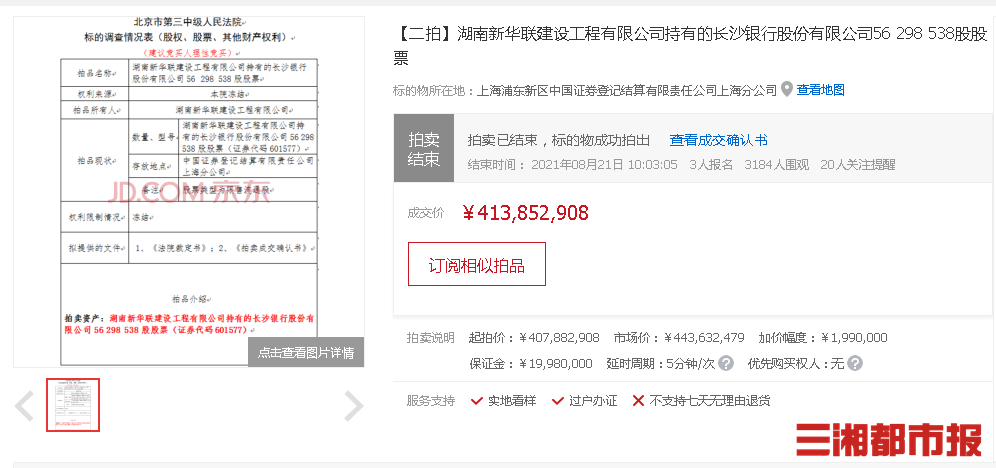Click the 20人关注提醒 text
Screen dimensions: 996x468
pyautogui.click(x=858, y=165)
